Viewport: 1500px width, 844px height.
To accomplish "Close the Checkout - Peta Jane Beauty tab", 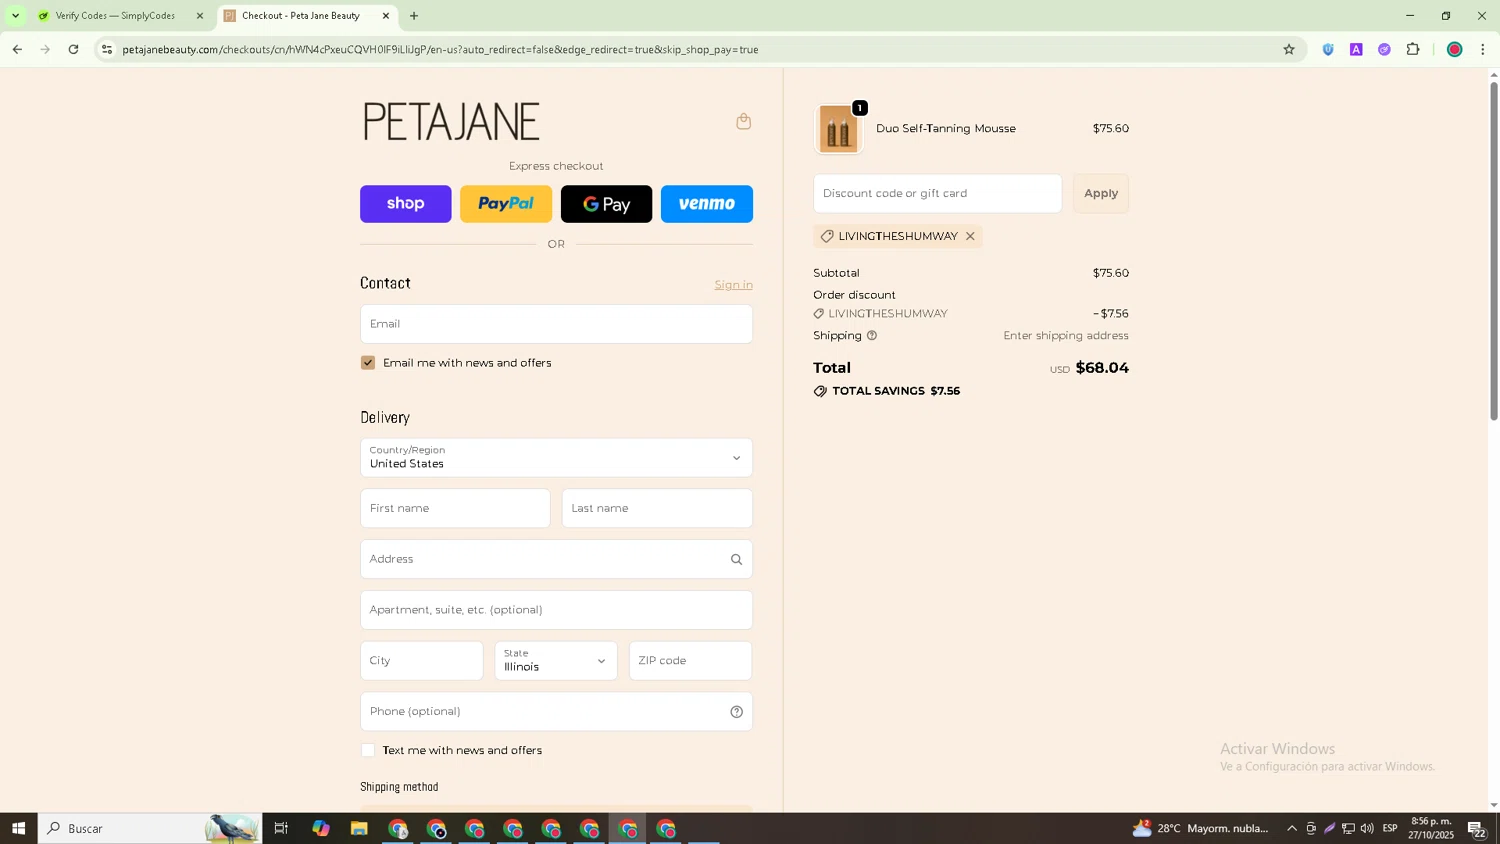I will point(386,16).
